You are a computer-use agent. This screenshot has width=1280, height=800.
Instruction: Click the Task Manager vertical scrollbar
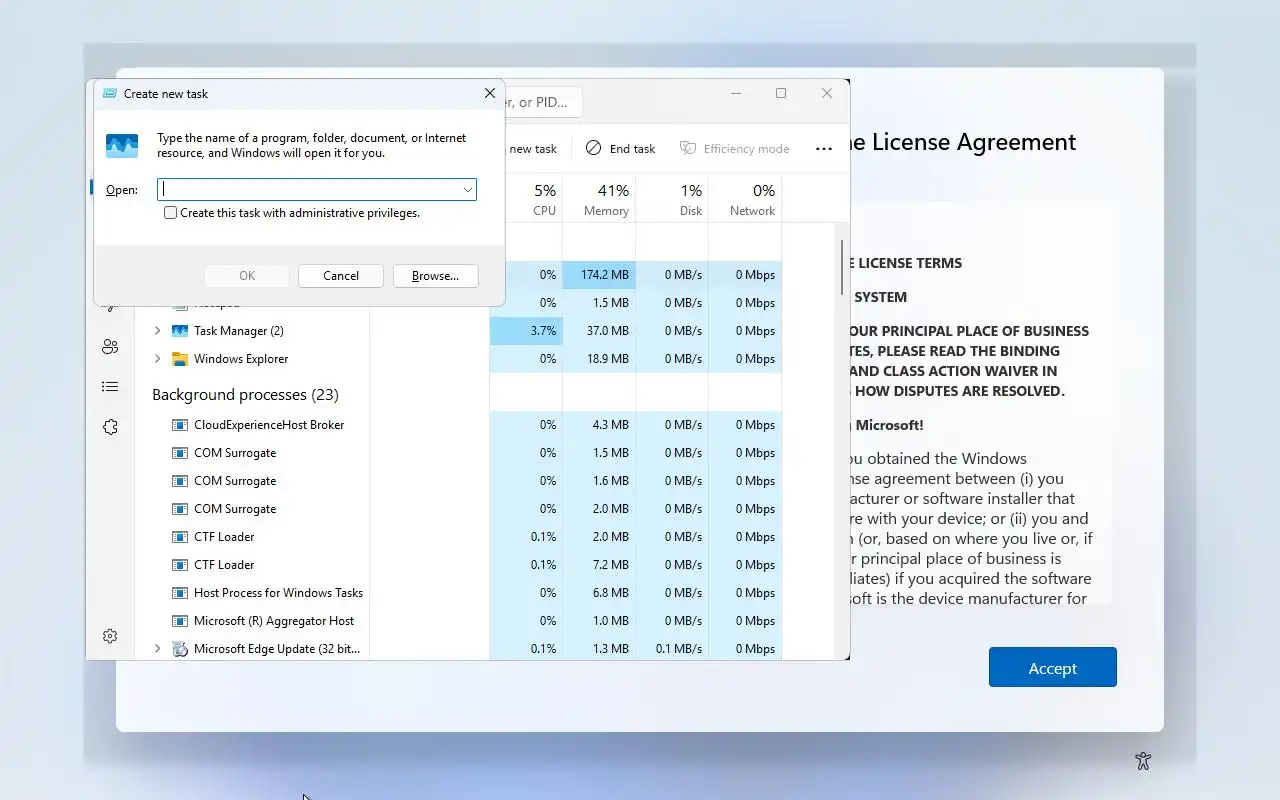coord(842,267)
